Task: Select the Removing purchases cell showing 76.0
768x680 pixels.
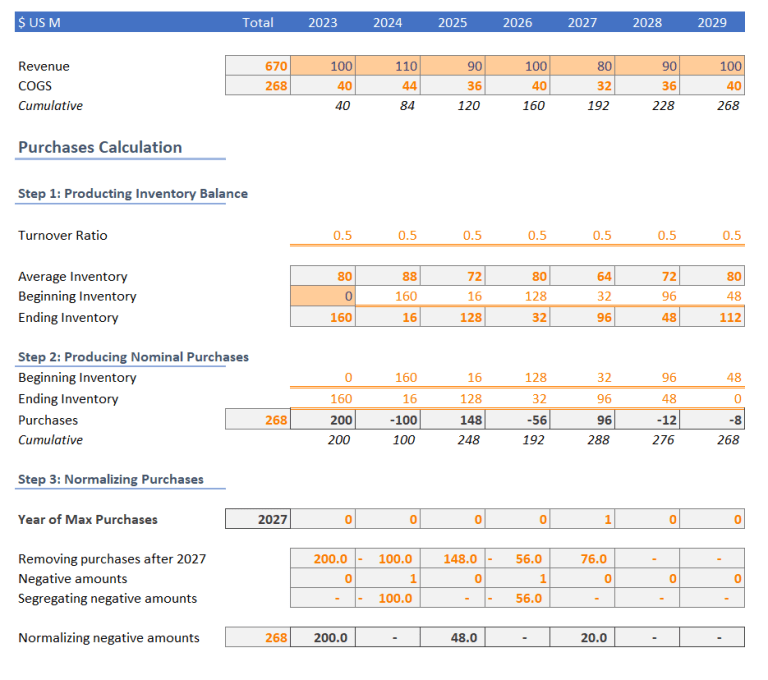Action: tap(582, 559)
